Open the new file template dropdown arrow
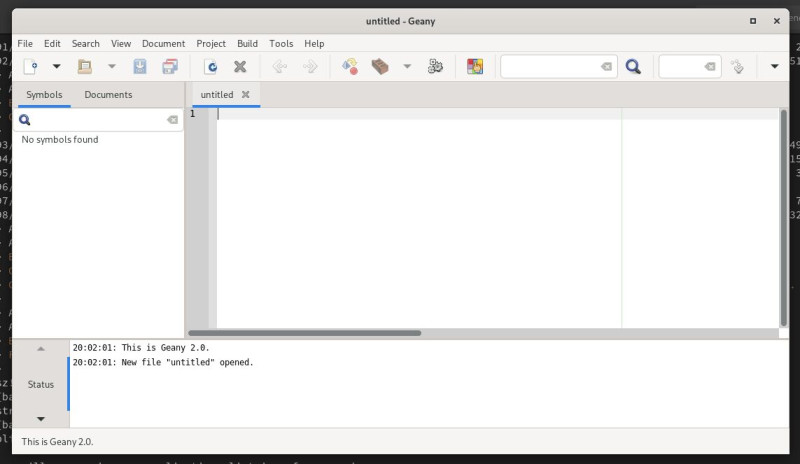The height and width of the screenshot is (464, 800). [x=57, y=66]
